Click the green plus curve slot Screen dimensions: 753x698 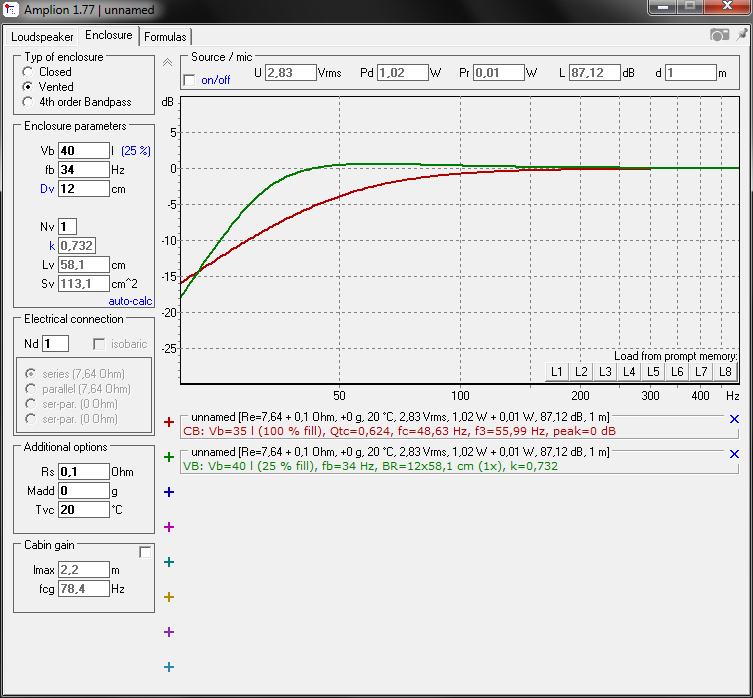tap(169, 457)
